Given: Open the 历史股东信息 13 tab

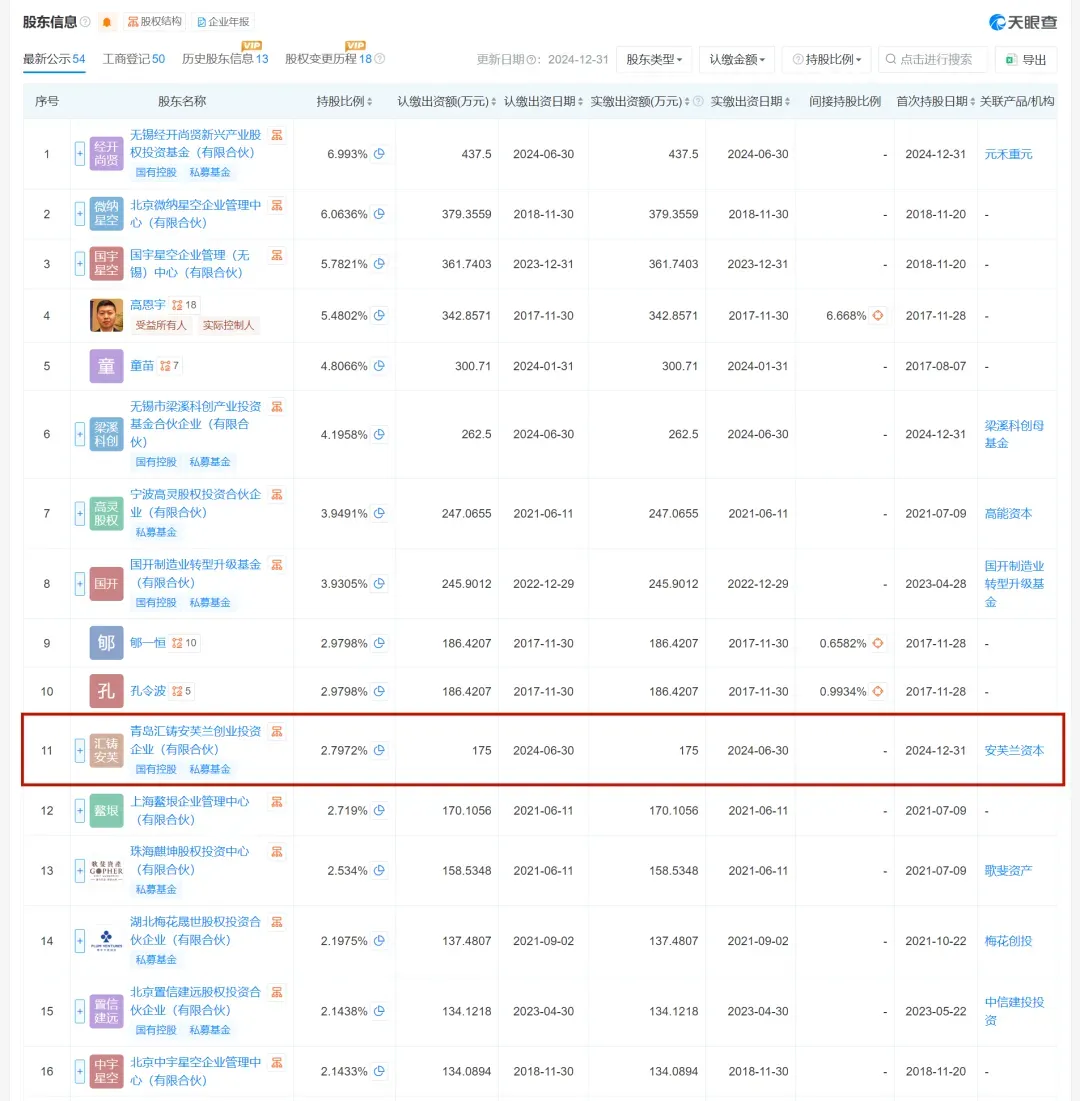Looking at the screenshot, I should [x=225, y=59].
